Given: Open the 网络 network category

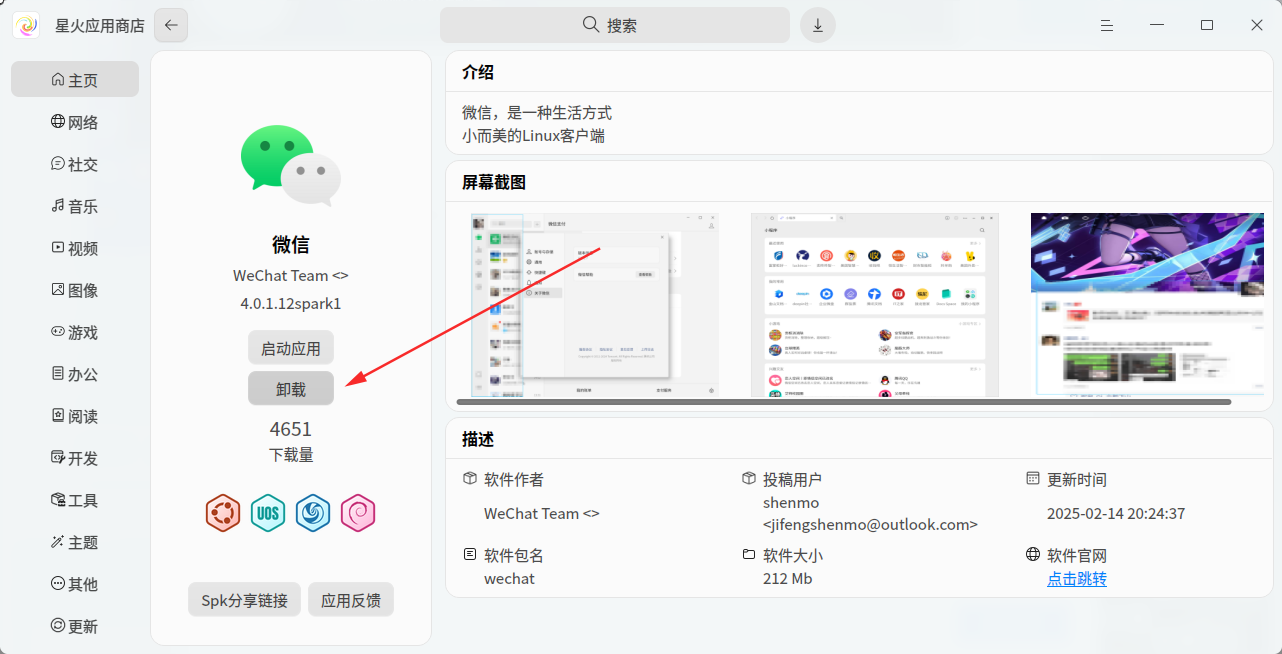Looking at the screenshot, I should point(75,122).
